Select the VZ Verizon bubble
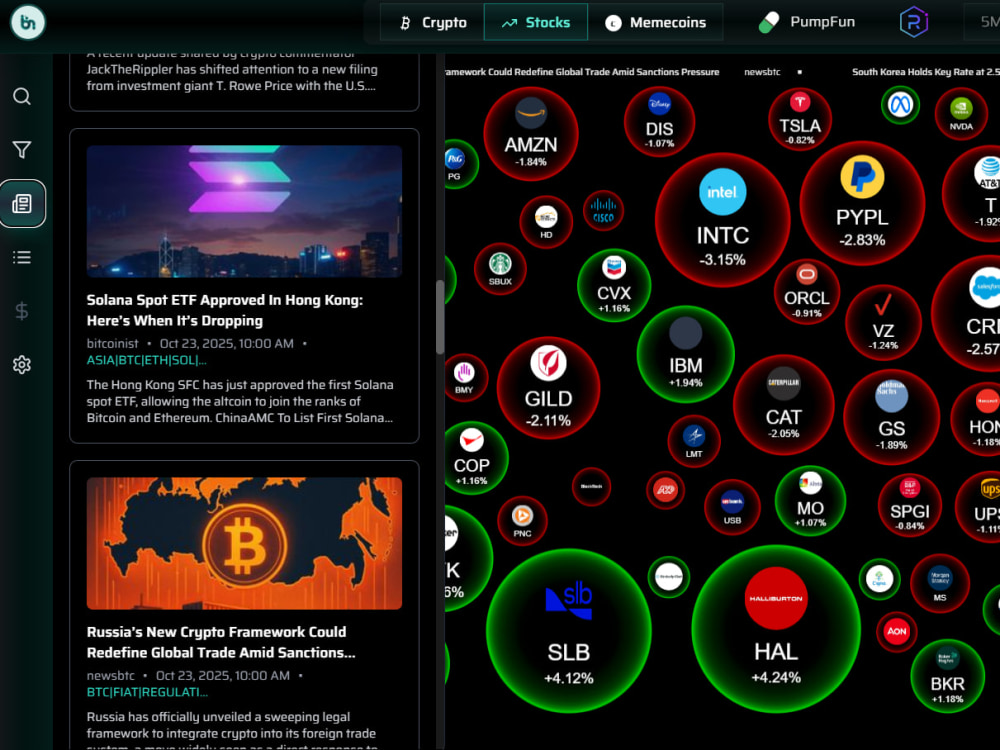 pos(883,323)
